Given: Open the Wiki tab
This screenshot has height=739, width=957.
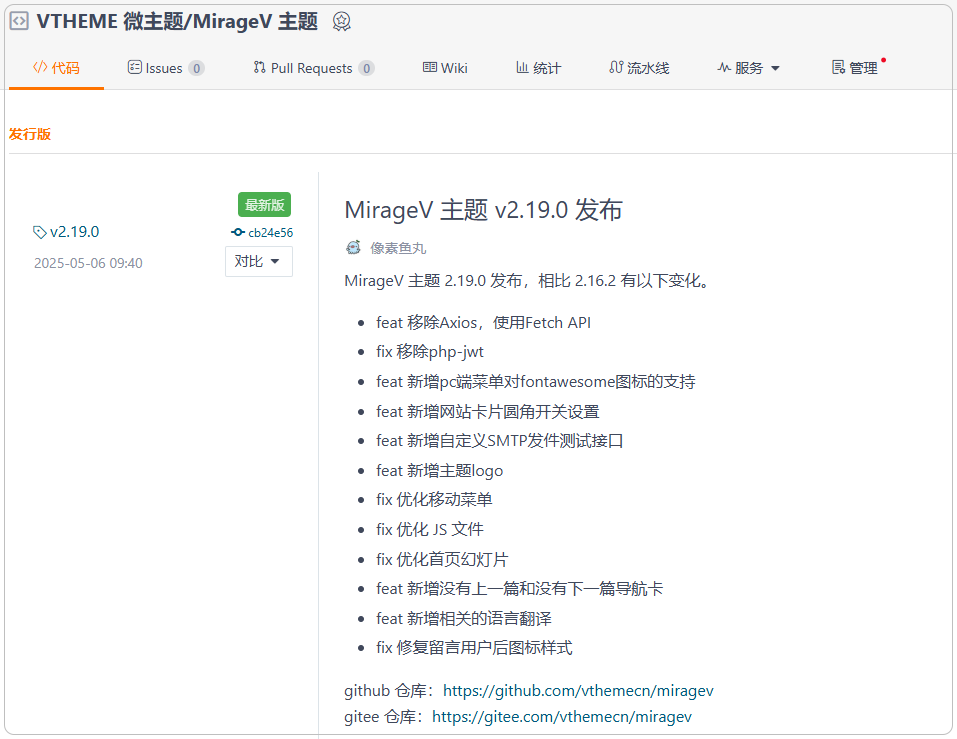Looking at the screenshot, I should pyautogui.click(x=445, y=68).
